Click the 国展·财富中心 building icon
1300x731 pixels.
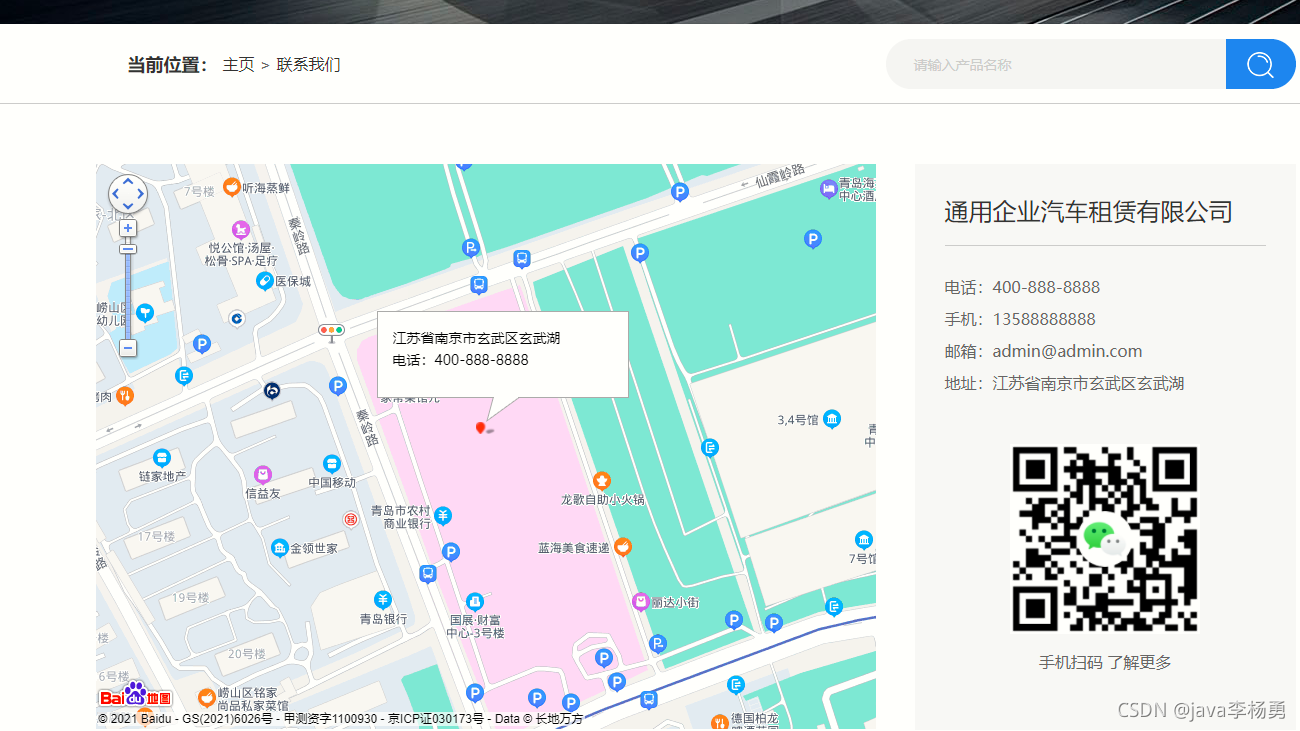[474, 601]
